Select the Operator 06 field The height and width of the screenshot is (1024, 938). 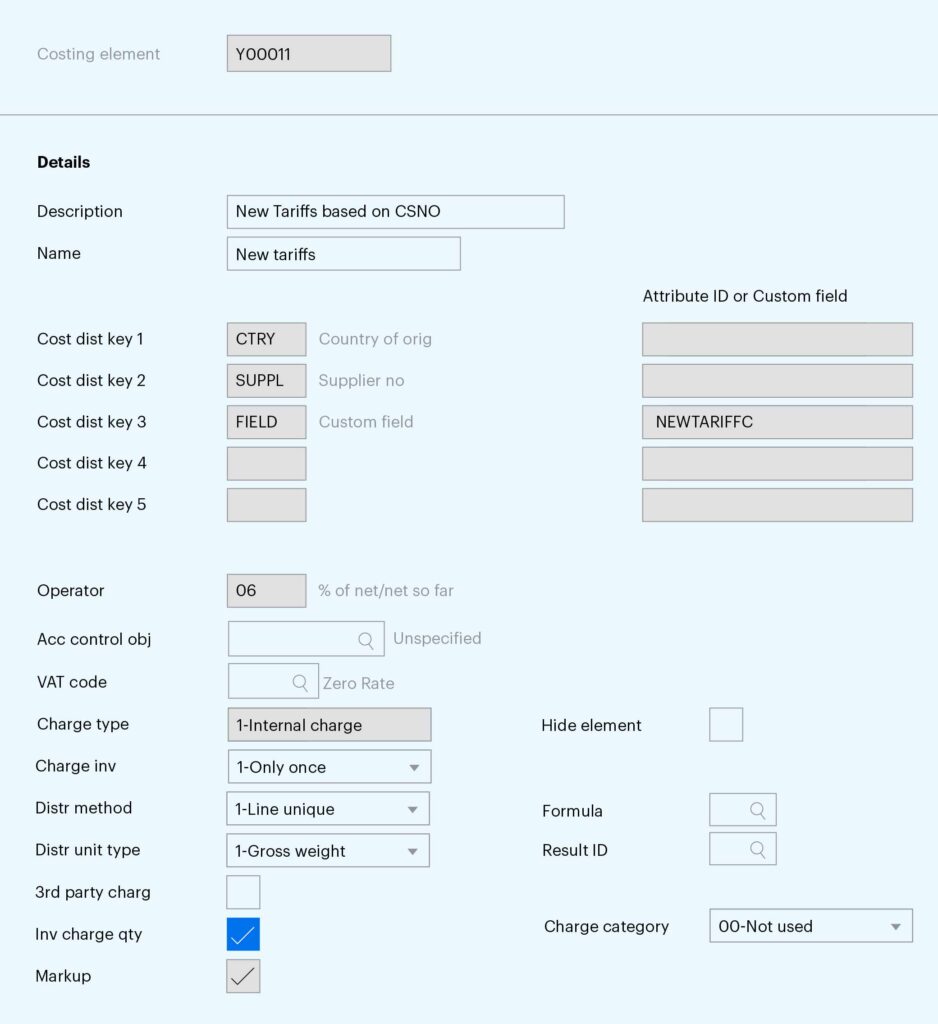click(x=267, y=590)
